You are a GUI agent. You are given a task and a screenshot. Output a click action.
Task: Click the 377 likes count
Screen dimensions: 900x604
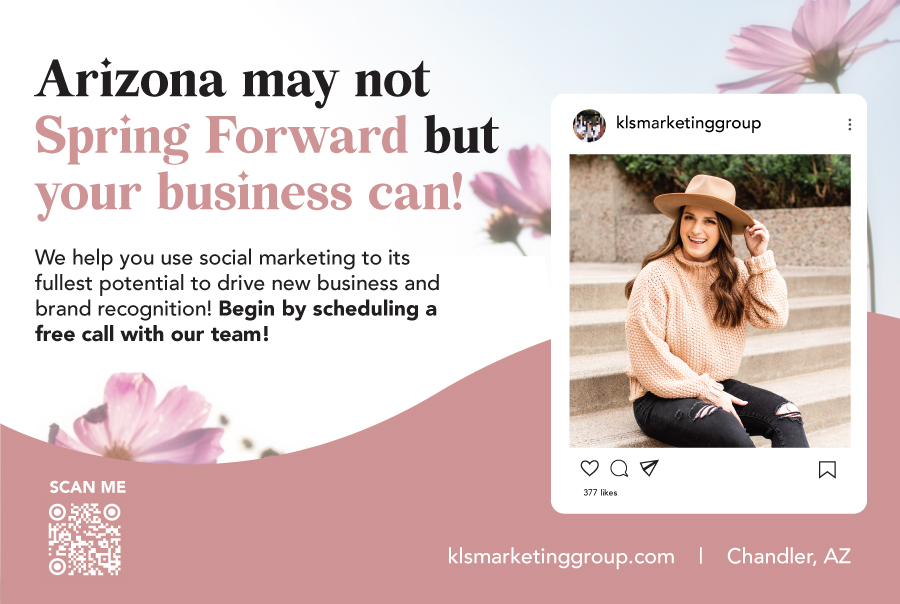(600, 493)
